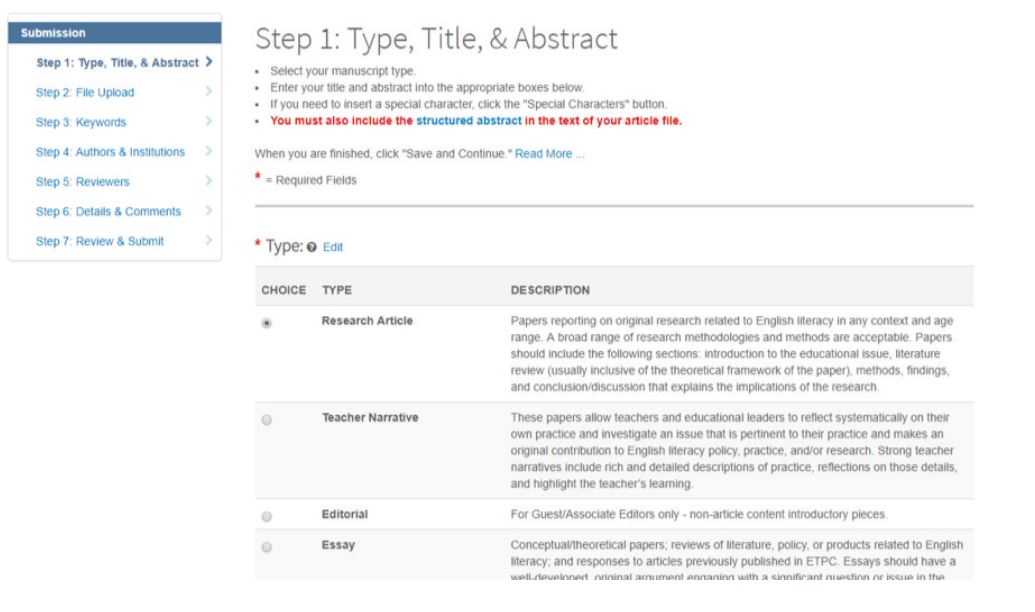The width and height of the screenshot is (1035, 612).
Task: Open Step 2: File Upload
Action: coord(85,92)
